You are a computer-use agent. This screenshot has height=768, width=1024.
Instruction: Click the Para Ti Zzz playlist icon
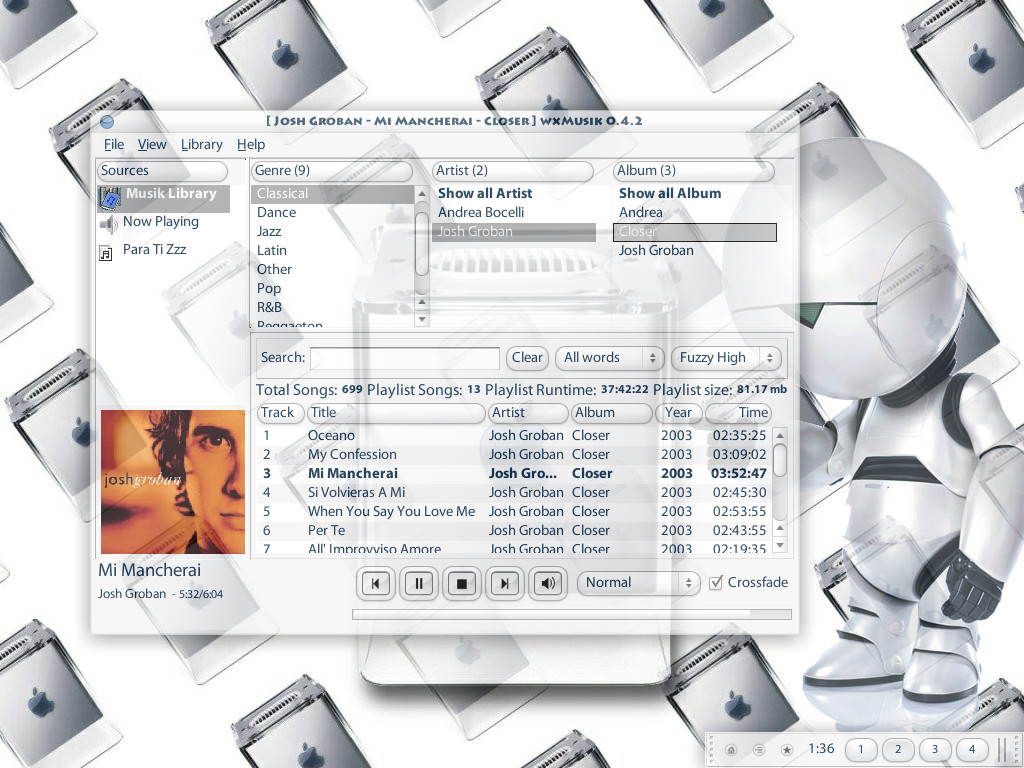point(105,253)
